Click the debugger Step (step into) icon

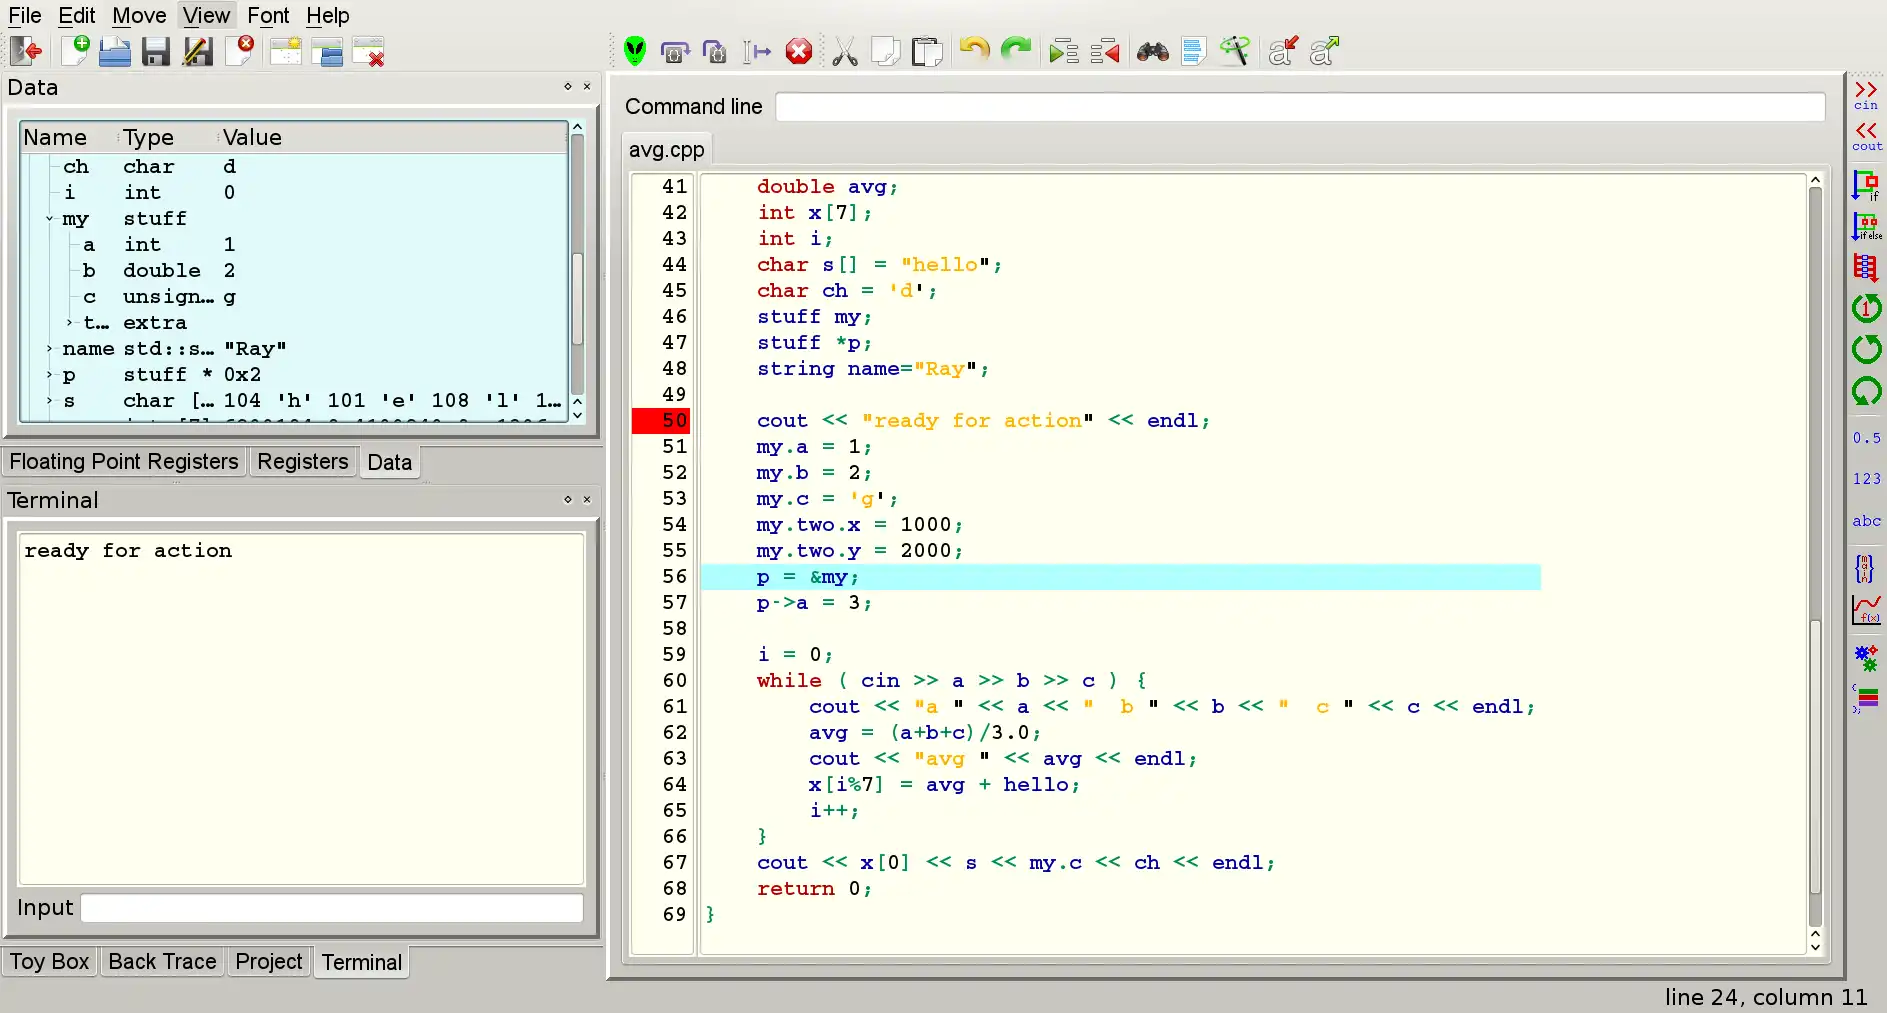click(715, 51)
